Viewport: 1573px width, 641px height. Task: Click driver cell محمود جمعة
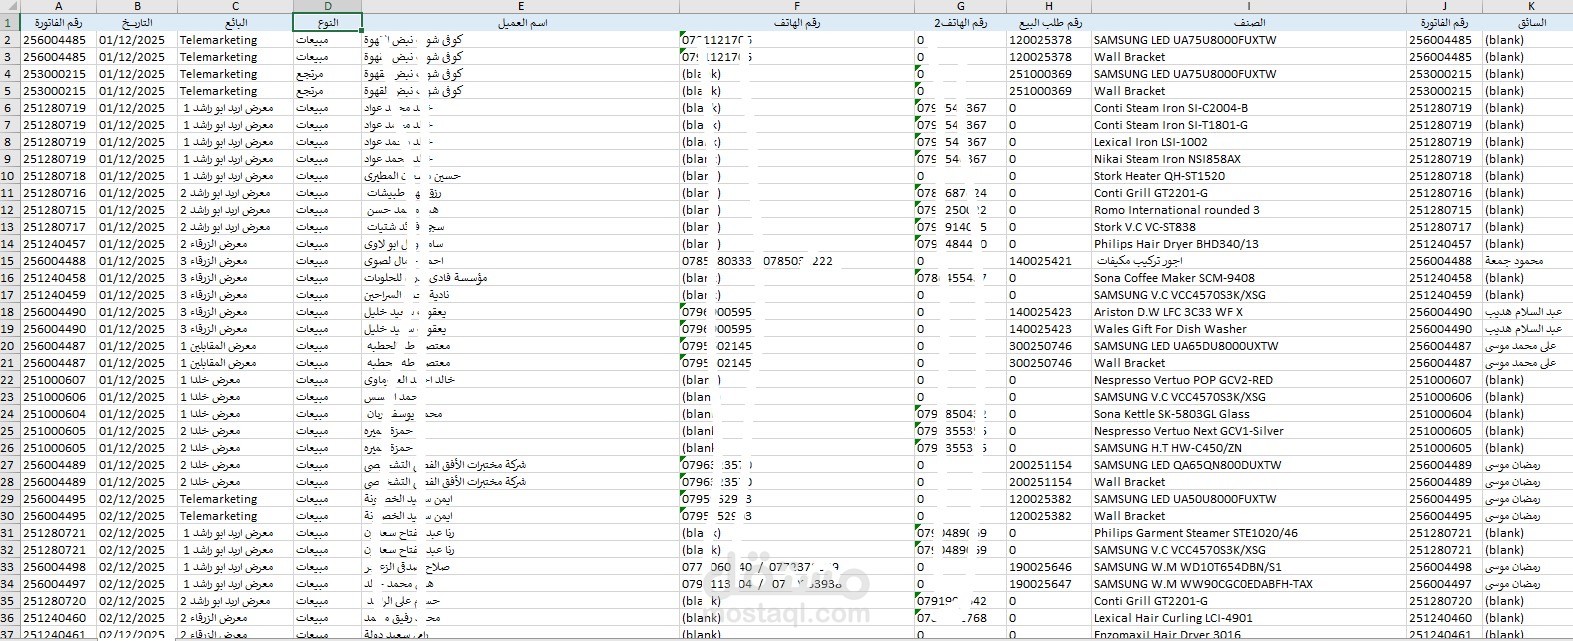click(1527, 261)
